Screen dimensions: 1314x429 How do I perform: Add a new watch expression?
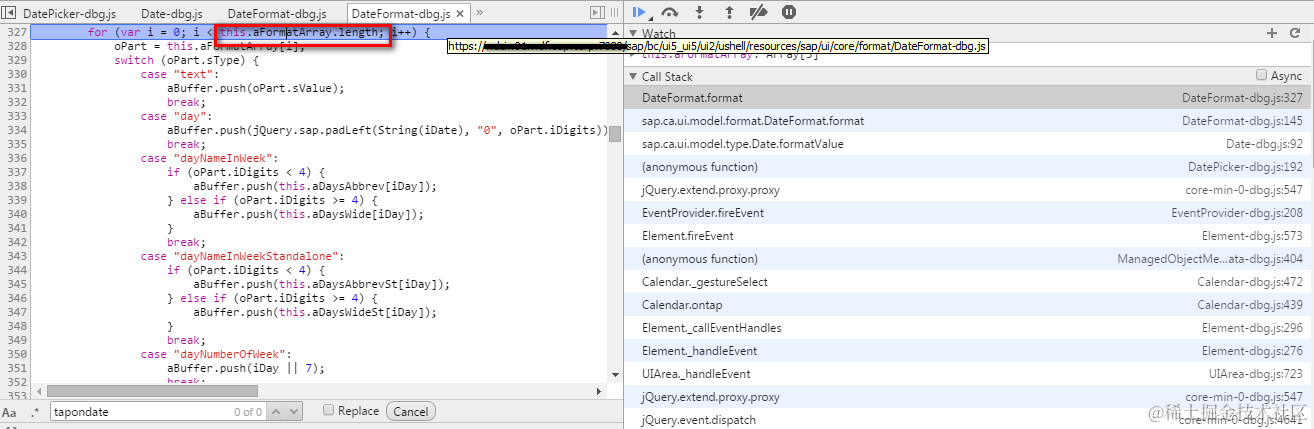(x=1272, y=33)
